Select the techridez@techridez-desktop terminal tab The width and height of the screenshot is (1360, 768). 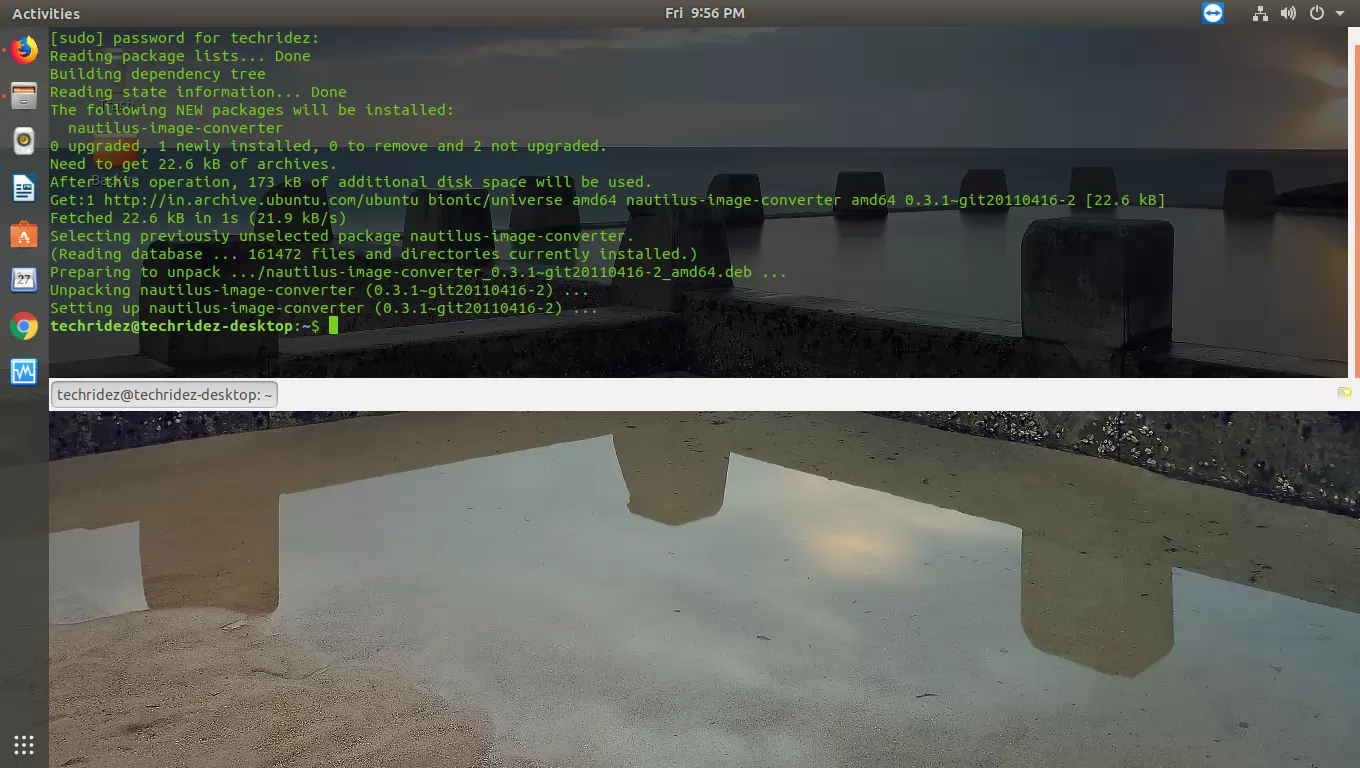pyautogui.click(x=164, y=395)
